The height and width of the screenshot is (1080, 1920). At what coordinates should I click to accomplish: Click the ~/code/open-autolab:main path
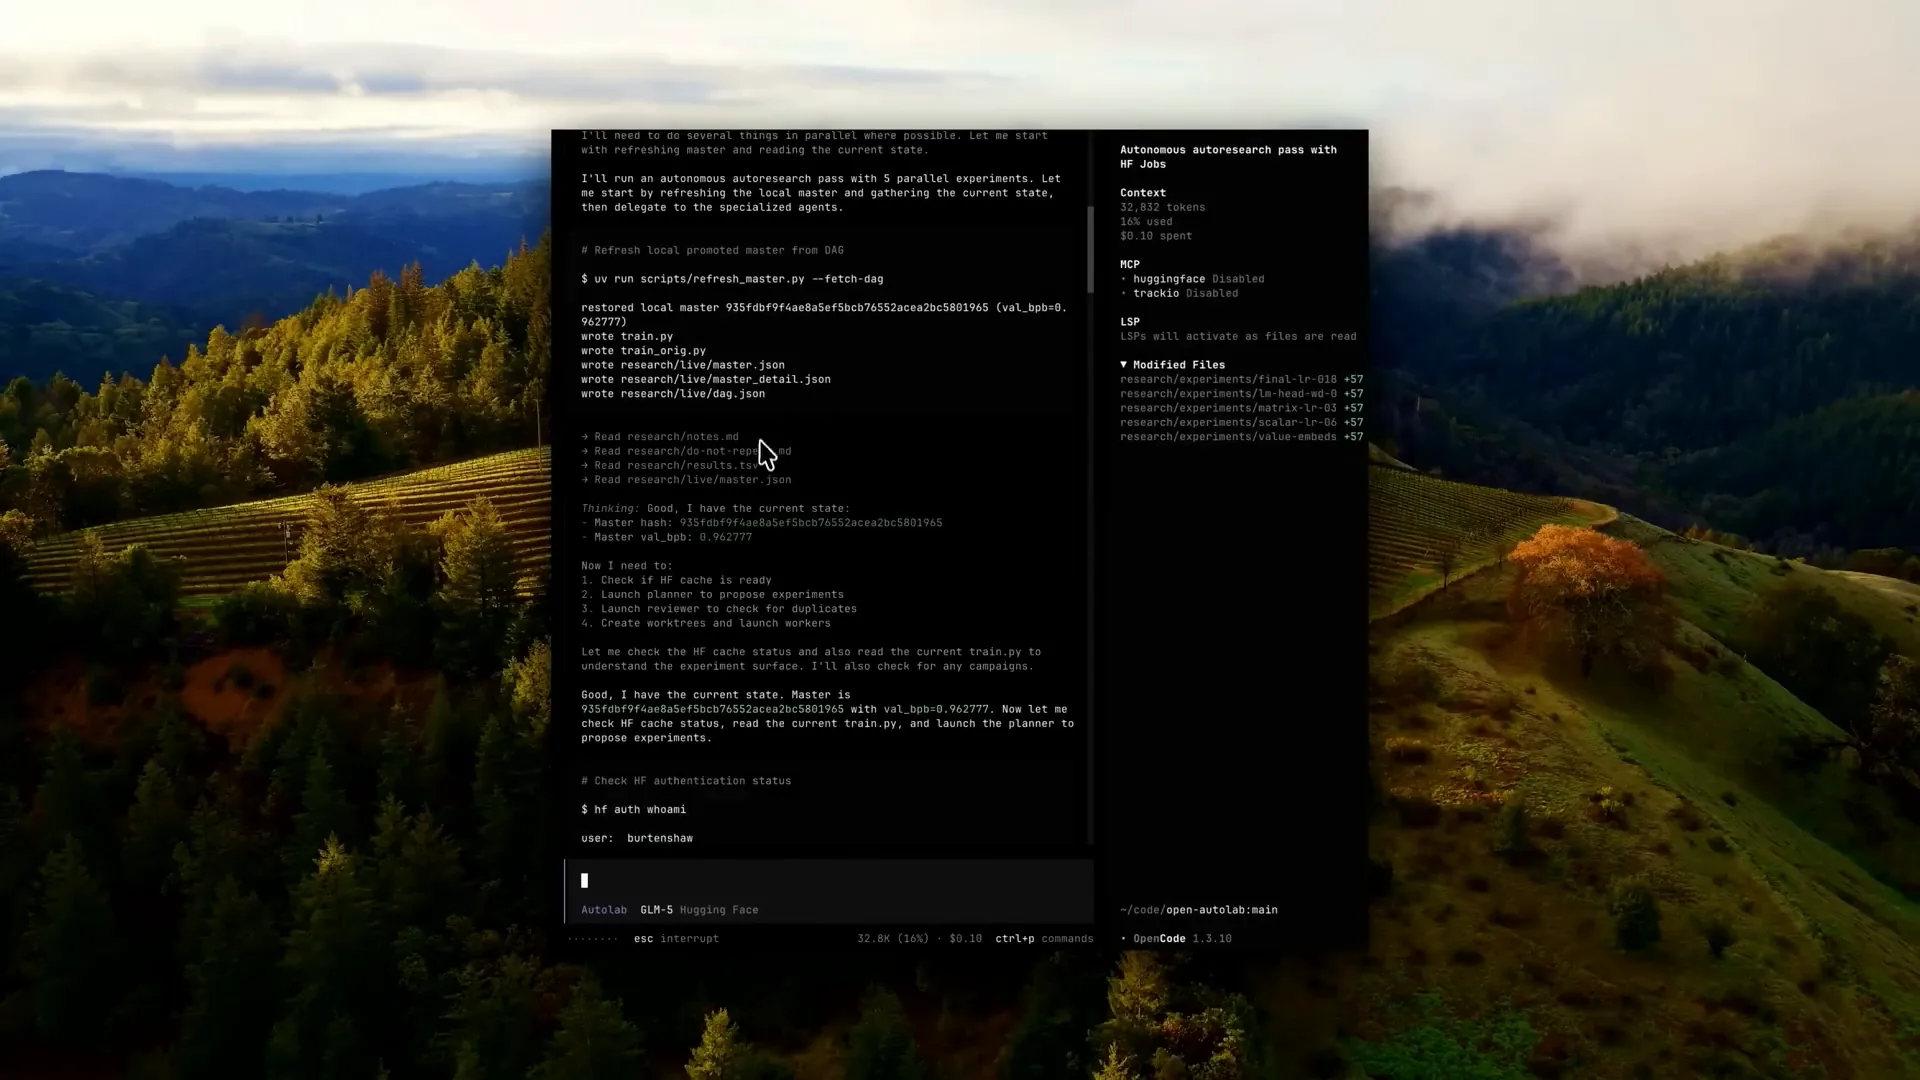[1199, 910]
